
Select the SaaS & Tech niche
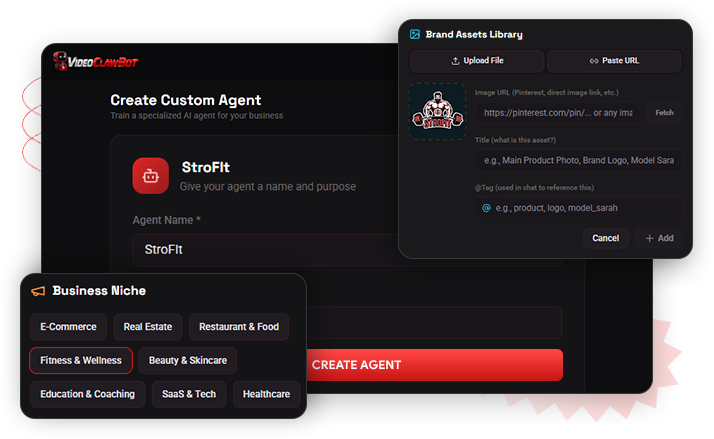189,394
